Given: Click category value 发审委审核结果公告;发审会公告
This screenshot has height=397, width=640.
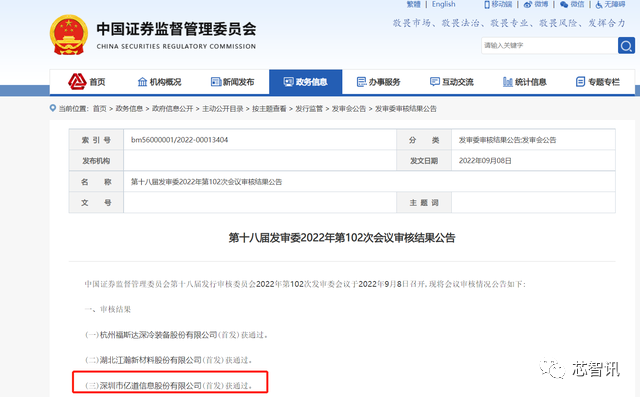Looking at the screenshot, I should coord(507,140).
